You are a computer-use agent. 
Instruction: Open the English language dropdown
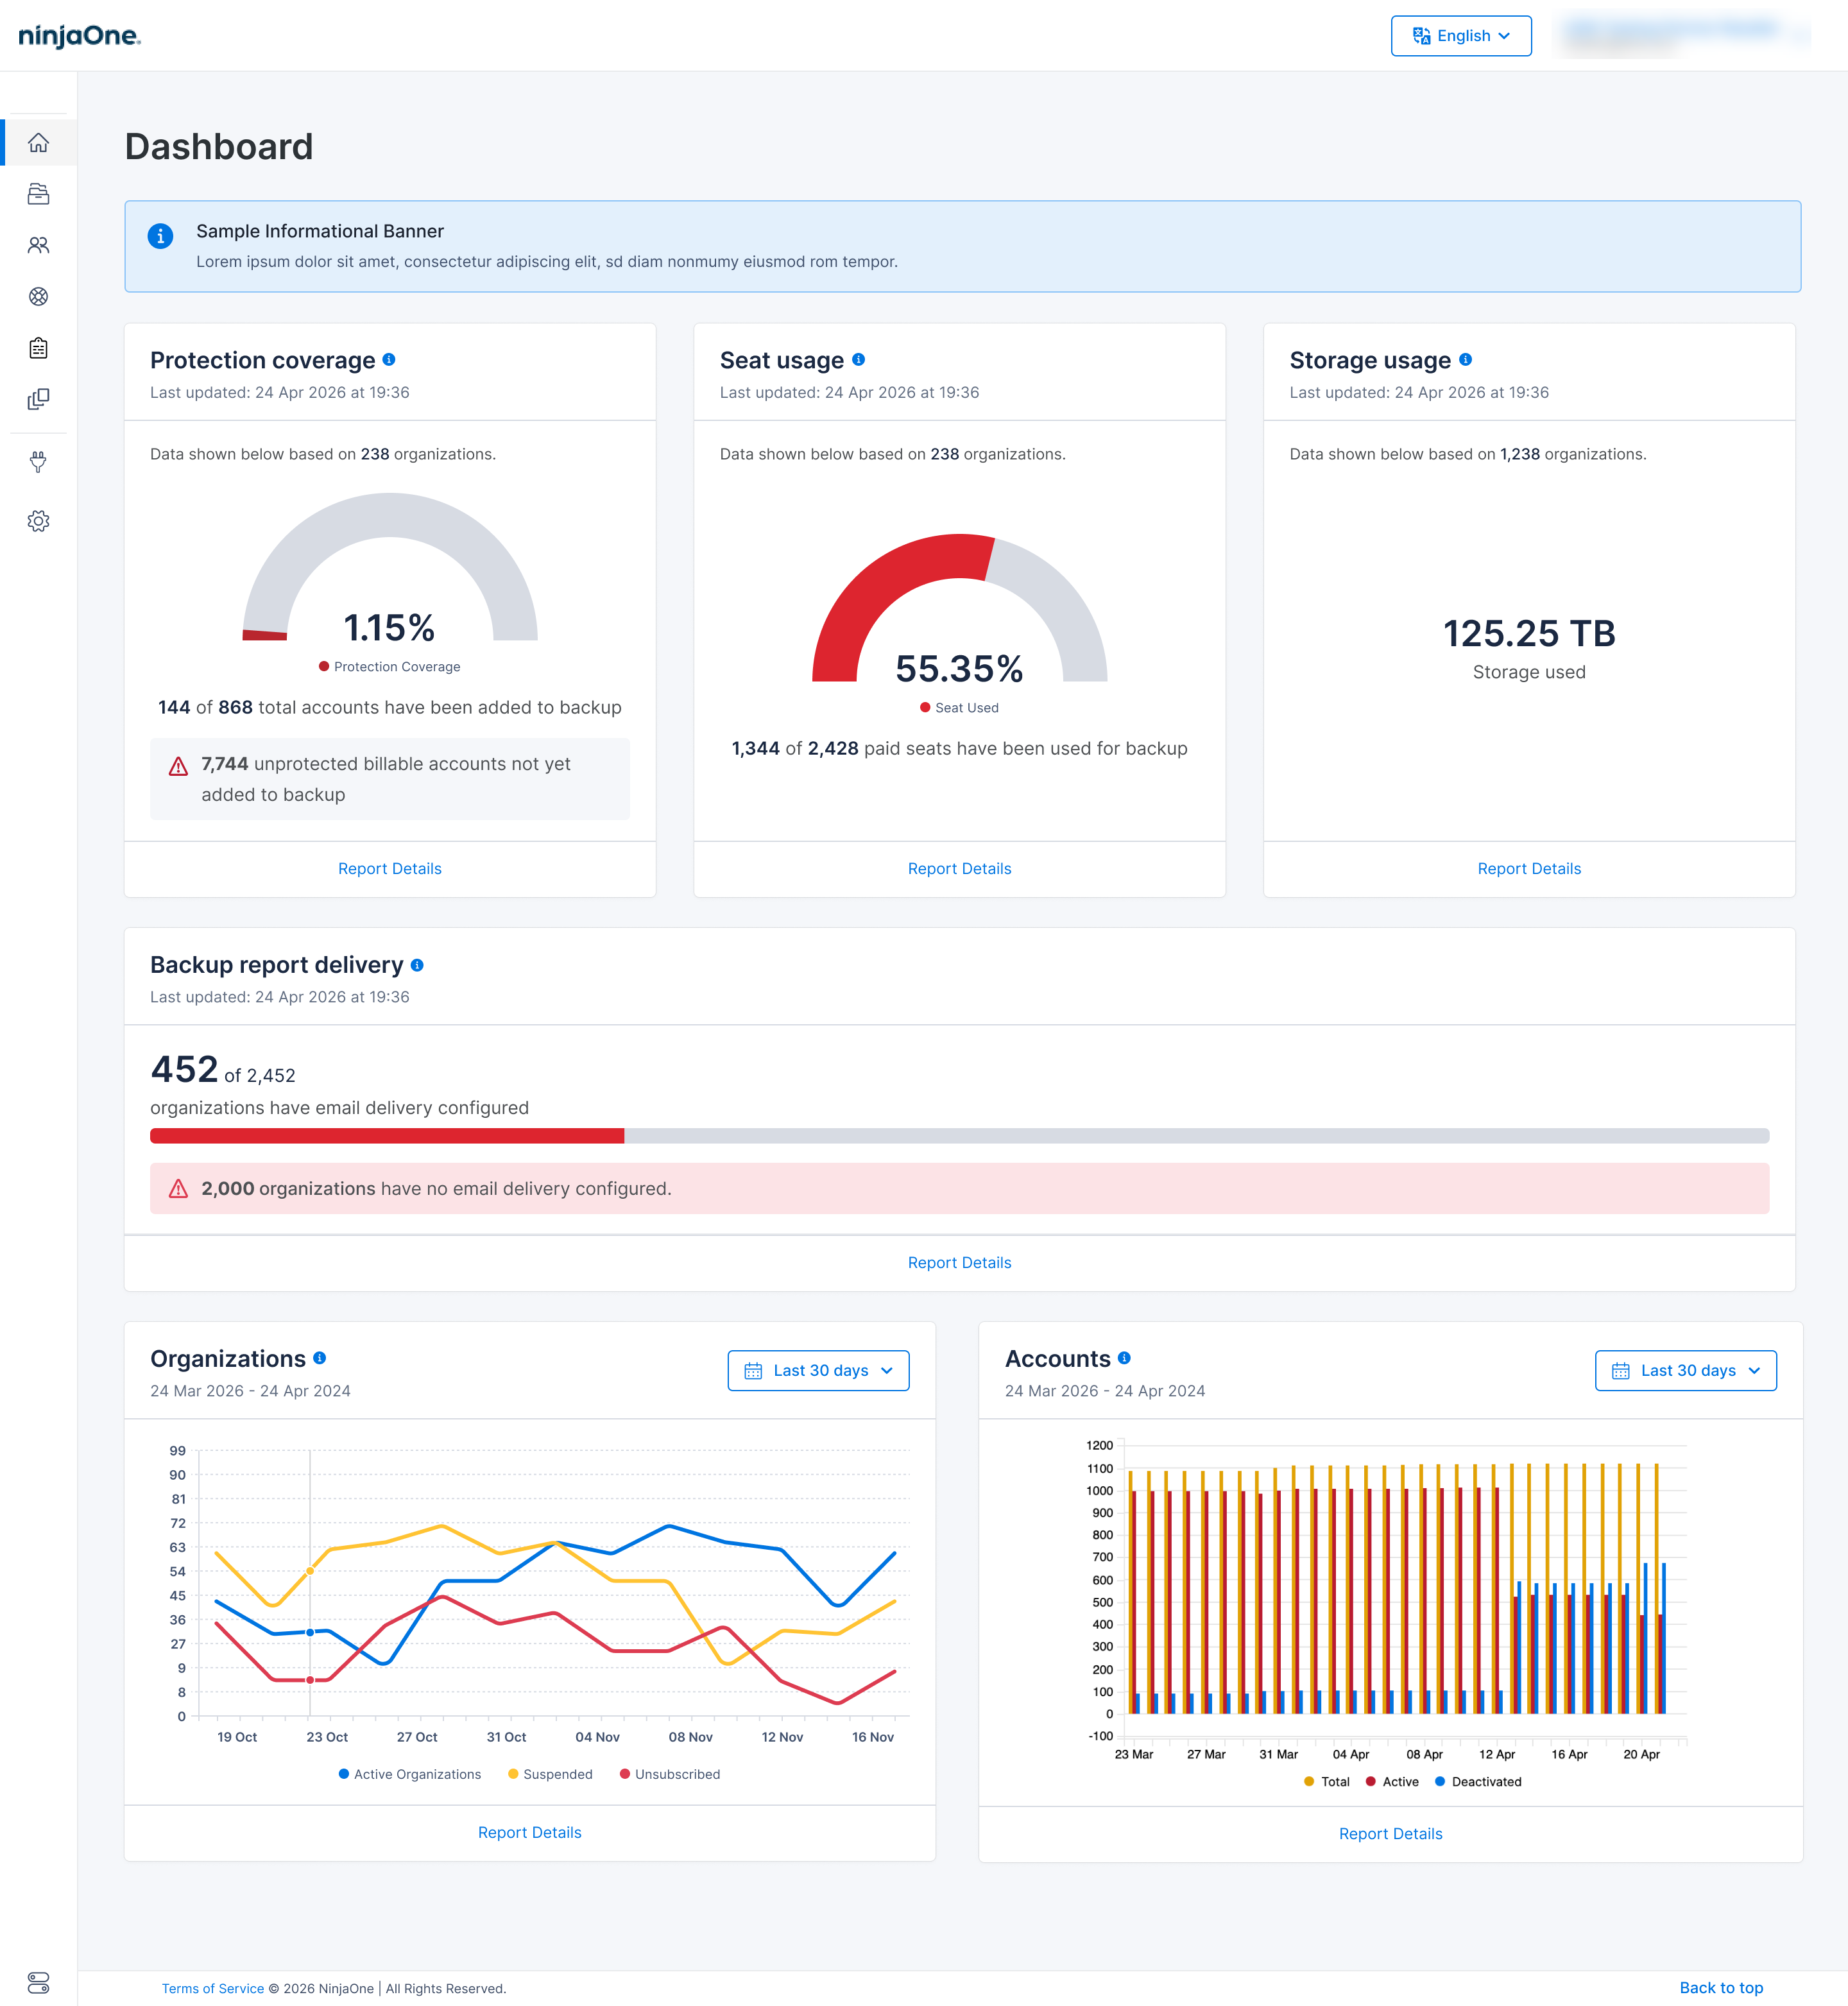(1461, 36)
